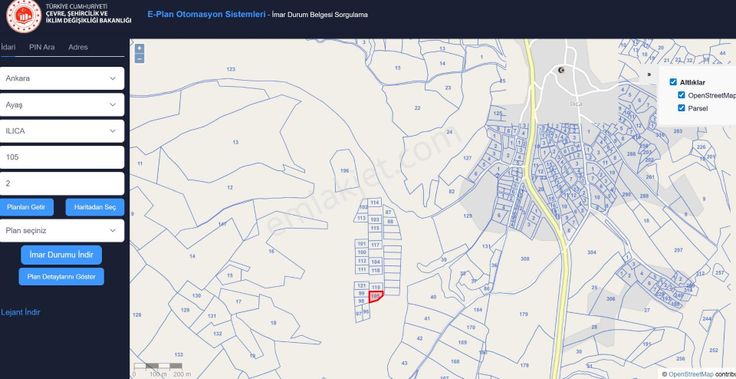Click the Planları Getir button

point(26,207)
